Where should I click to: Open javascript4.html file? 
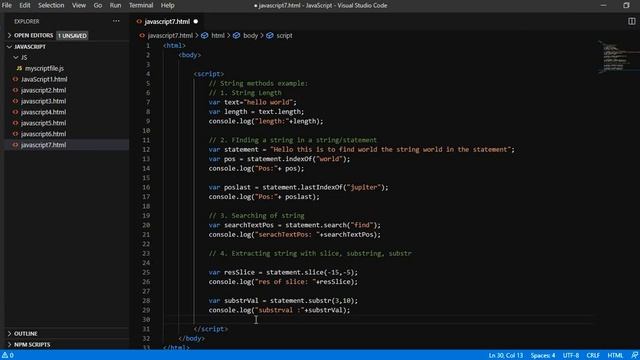[x=44, y=112]
